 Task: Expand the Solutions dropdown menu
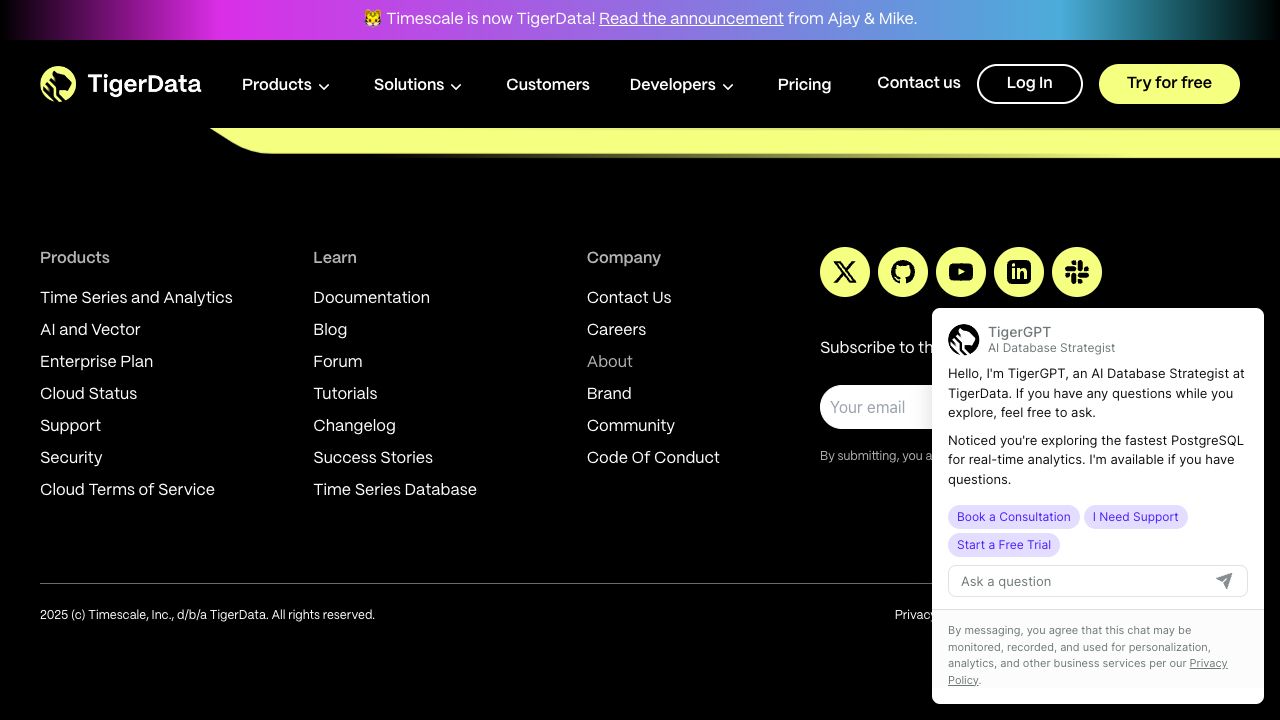418,85
